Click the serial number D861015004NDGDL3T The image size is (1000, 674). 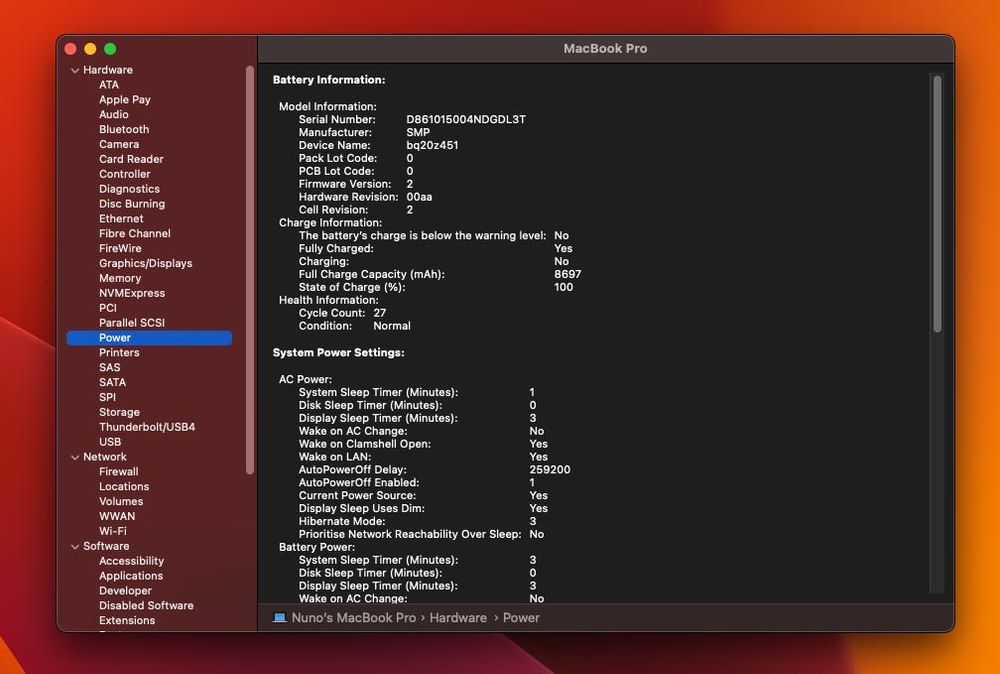pyautogui.click(x=466, y=119)
